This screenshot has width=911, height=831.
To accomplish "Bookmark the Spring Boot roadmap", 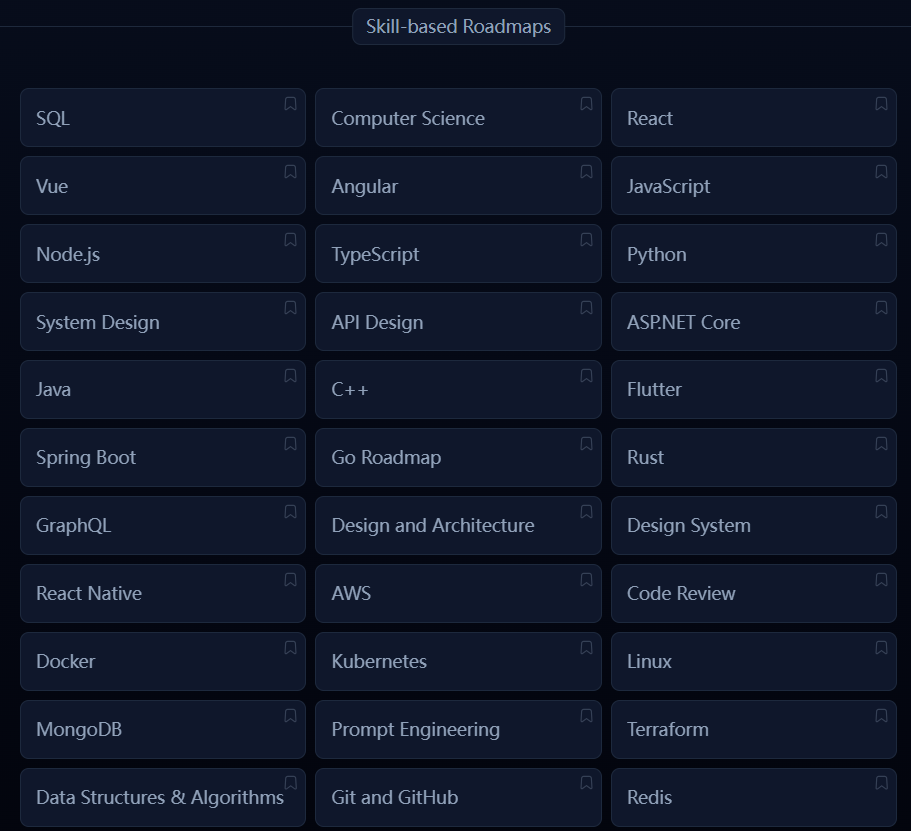I will [x=290, y=443].
